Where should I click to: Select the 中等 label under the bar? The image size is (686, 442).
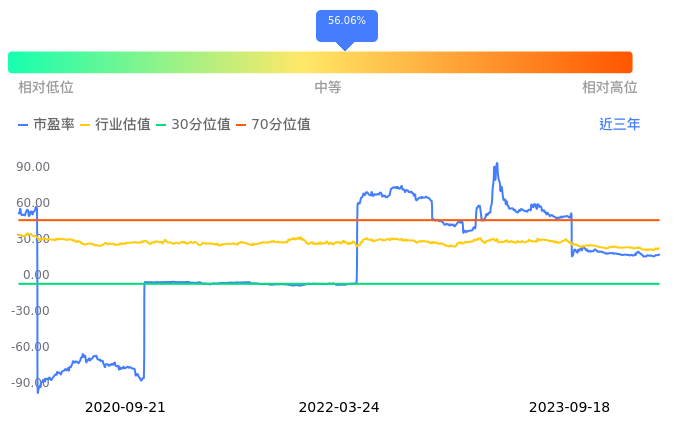click(x=328, y=88)
